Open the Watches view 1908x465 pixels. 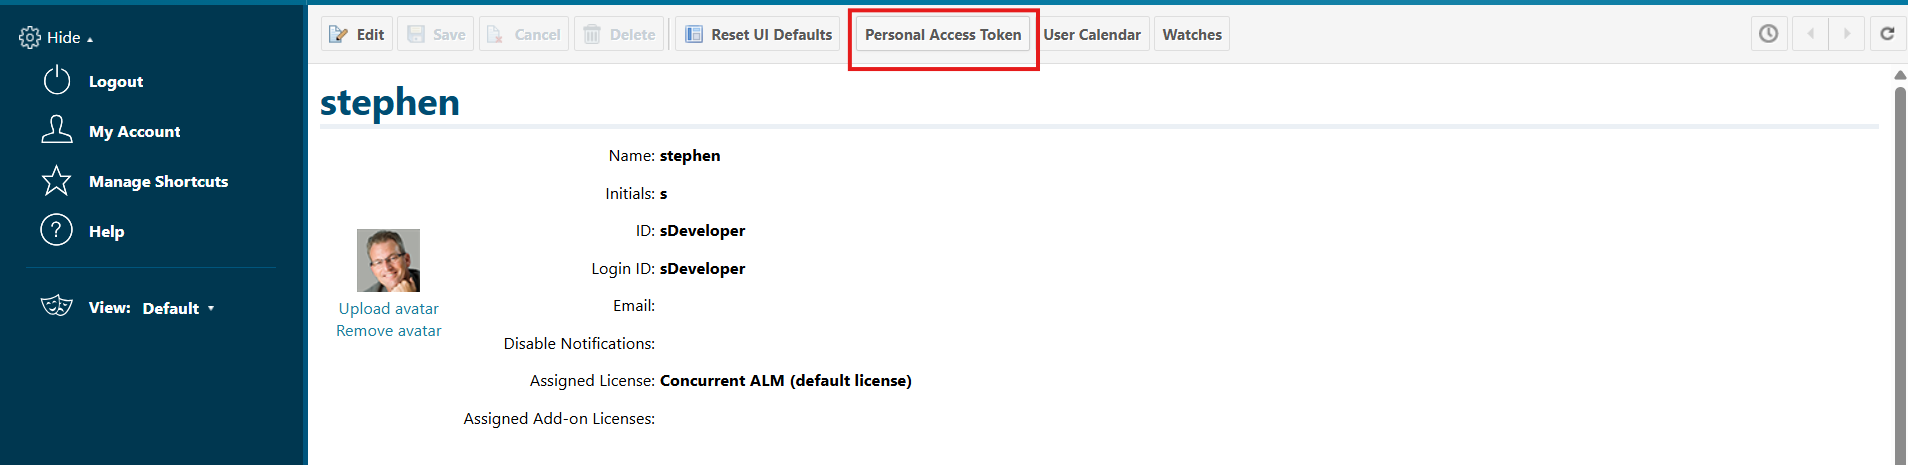pos(1192,34)
